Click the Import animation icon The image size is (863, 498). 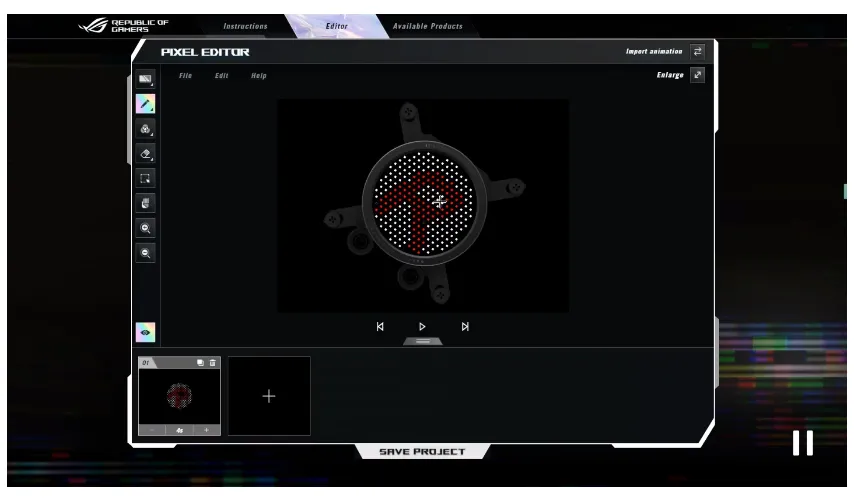pyautogui.click(x=698, y=51)
